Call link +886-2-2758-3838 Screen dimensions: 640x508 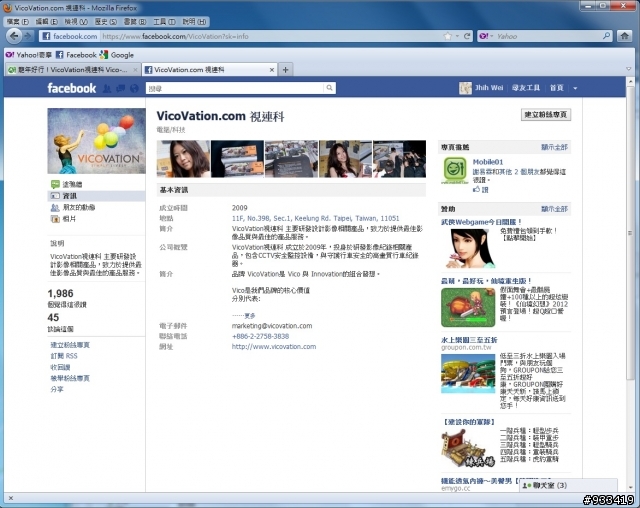point(260,336)
